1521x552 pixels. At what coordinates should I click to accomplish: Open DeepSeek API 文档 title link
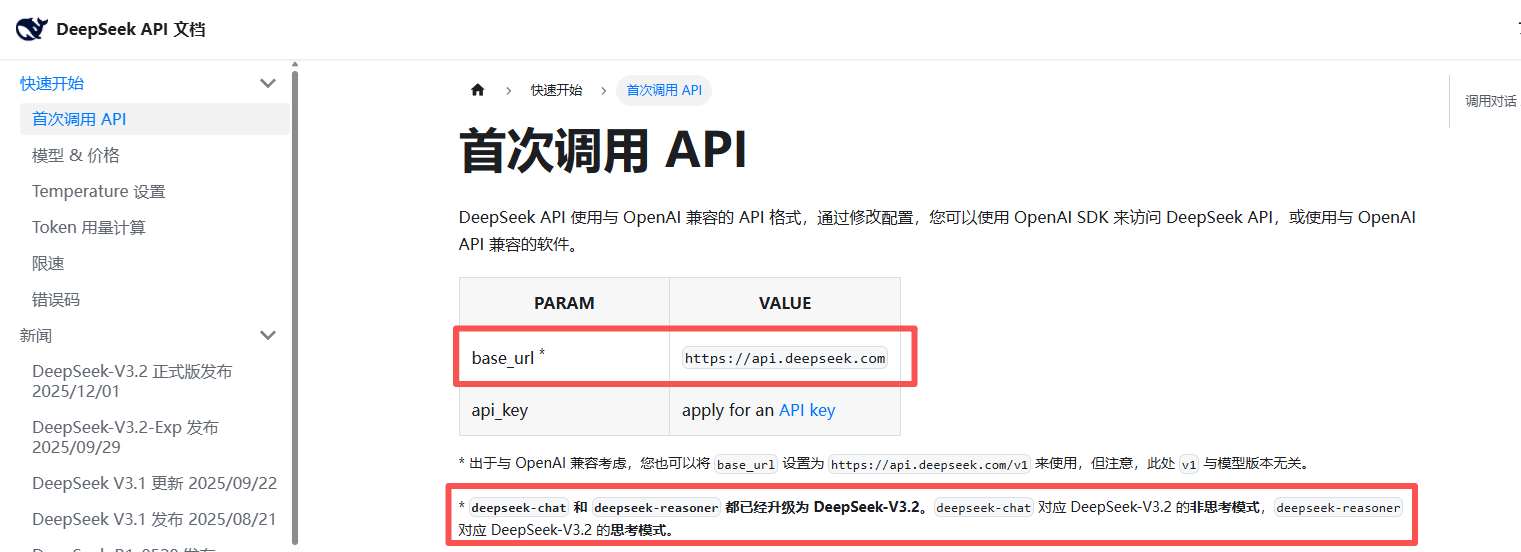(x=131, y=29)
